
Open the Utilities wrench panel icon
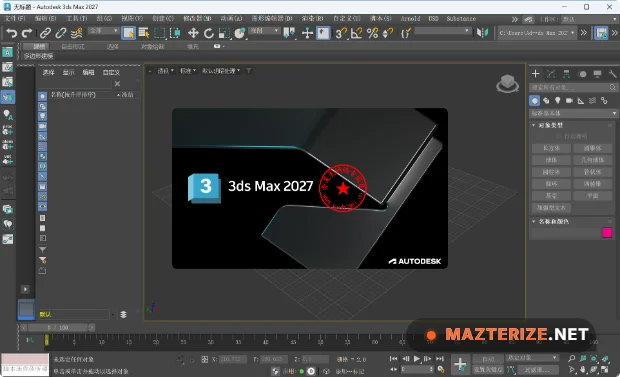click(x=612, y=74)
